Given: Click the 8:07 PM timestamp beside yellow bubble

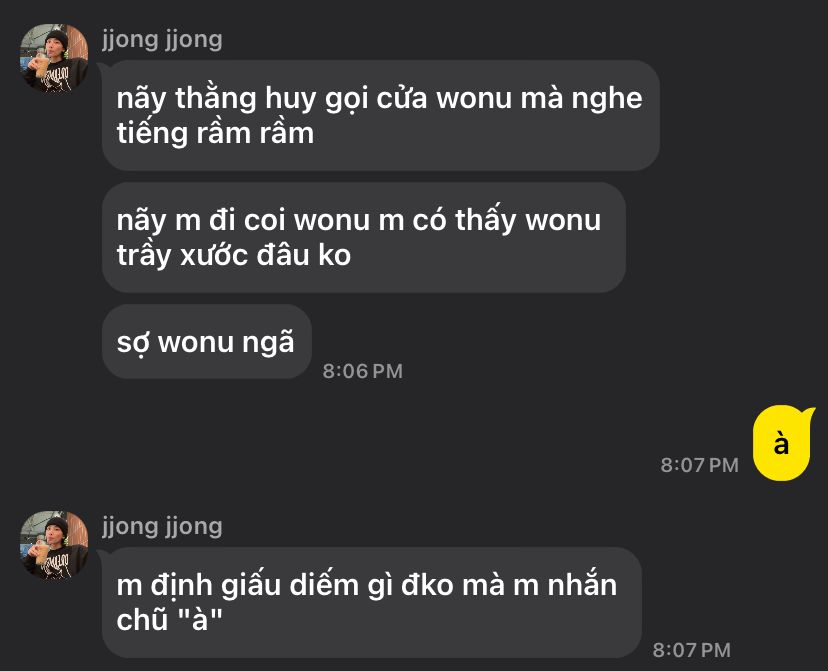Looking at the screenshot, I should 699,465.
